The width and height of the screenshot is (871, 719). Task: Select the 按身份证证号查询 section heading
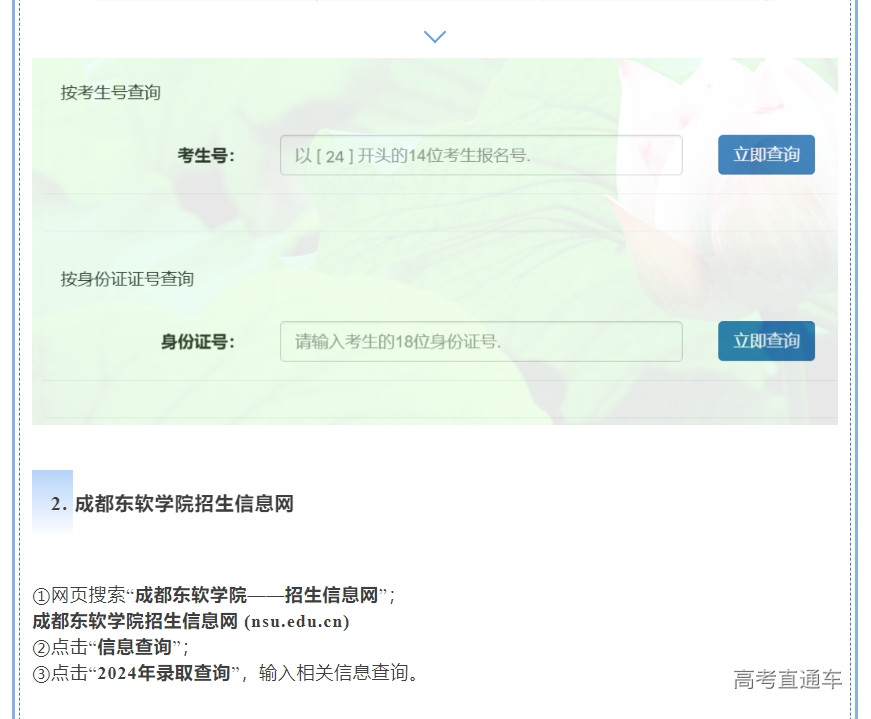[127, 279]
